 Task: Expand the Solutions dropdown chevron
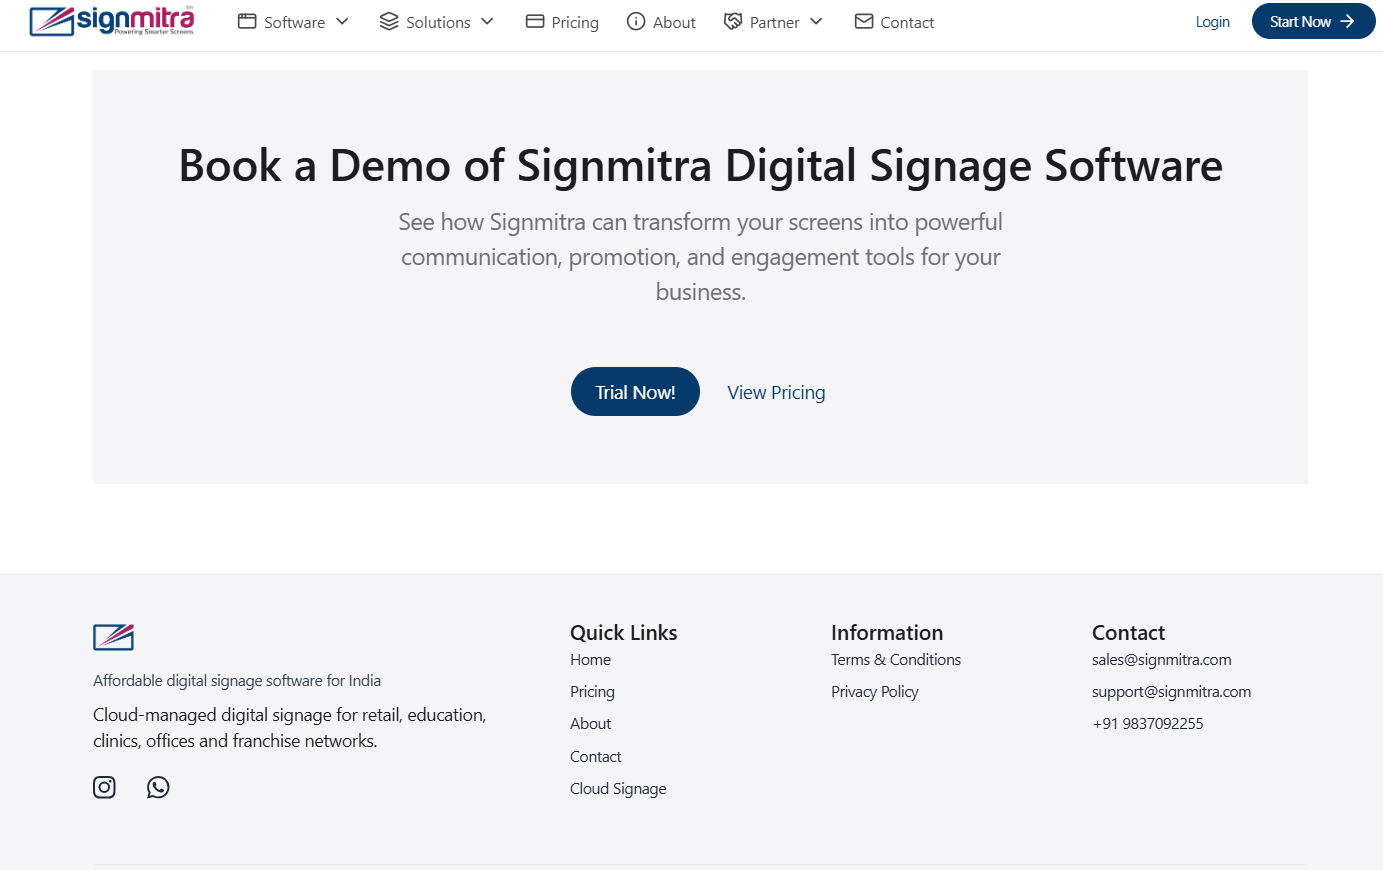tap(487, 21)
